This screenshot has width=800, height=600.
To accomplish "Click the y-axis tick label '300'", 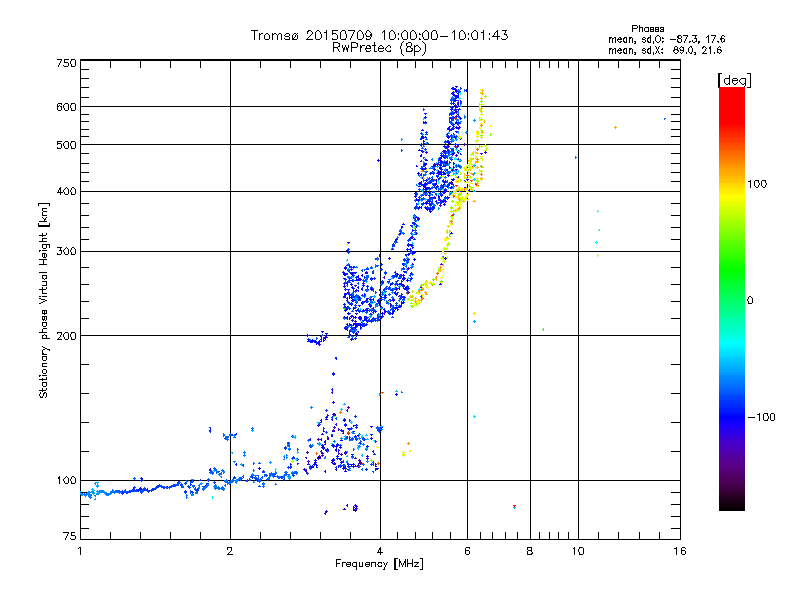I will 67,252.
